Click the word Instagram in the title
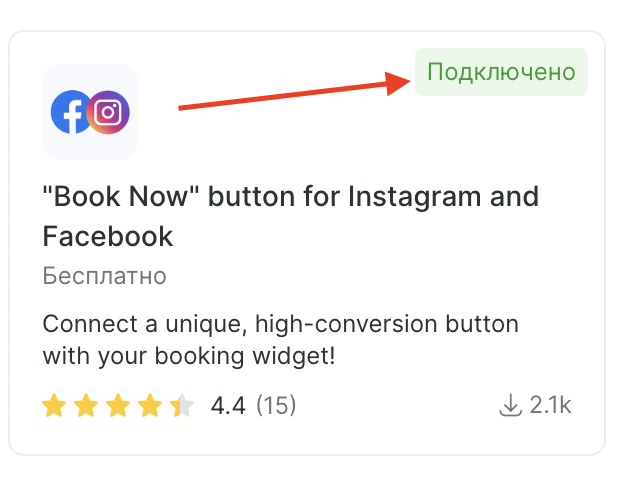 tap(414, 197)
